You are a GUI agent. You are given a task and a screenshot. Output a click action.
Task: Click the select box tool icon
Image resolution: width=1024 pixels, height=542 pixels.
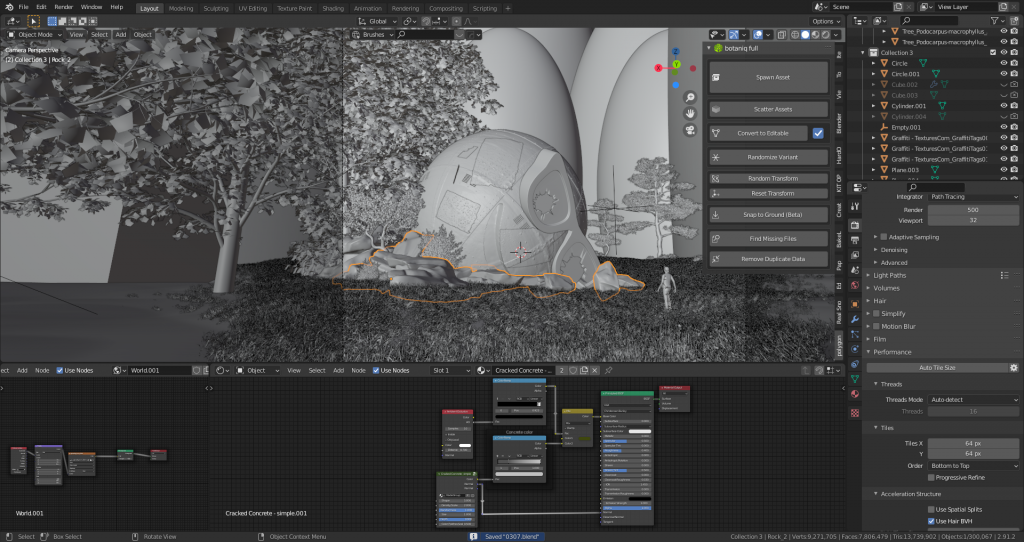tap(33, 21)
